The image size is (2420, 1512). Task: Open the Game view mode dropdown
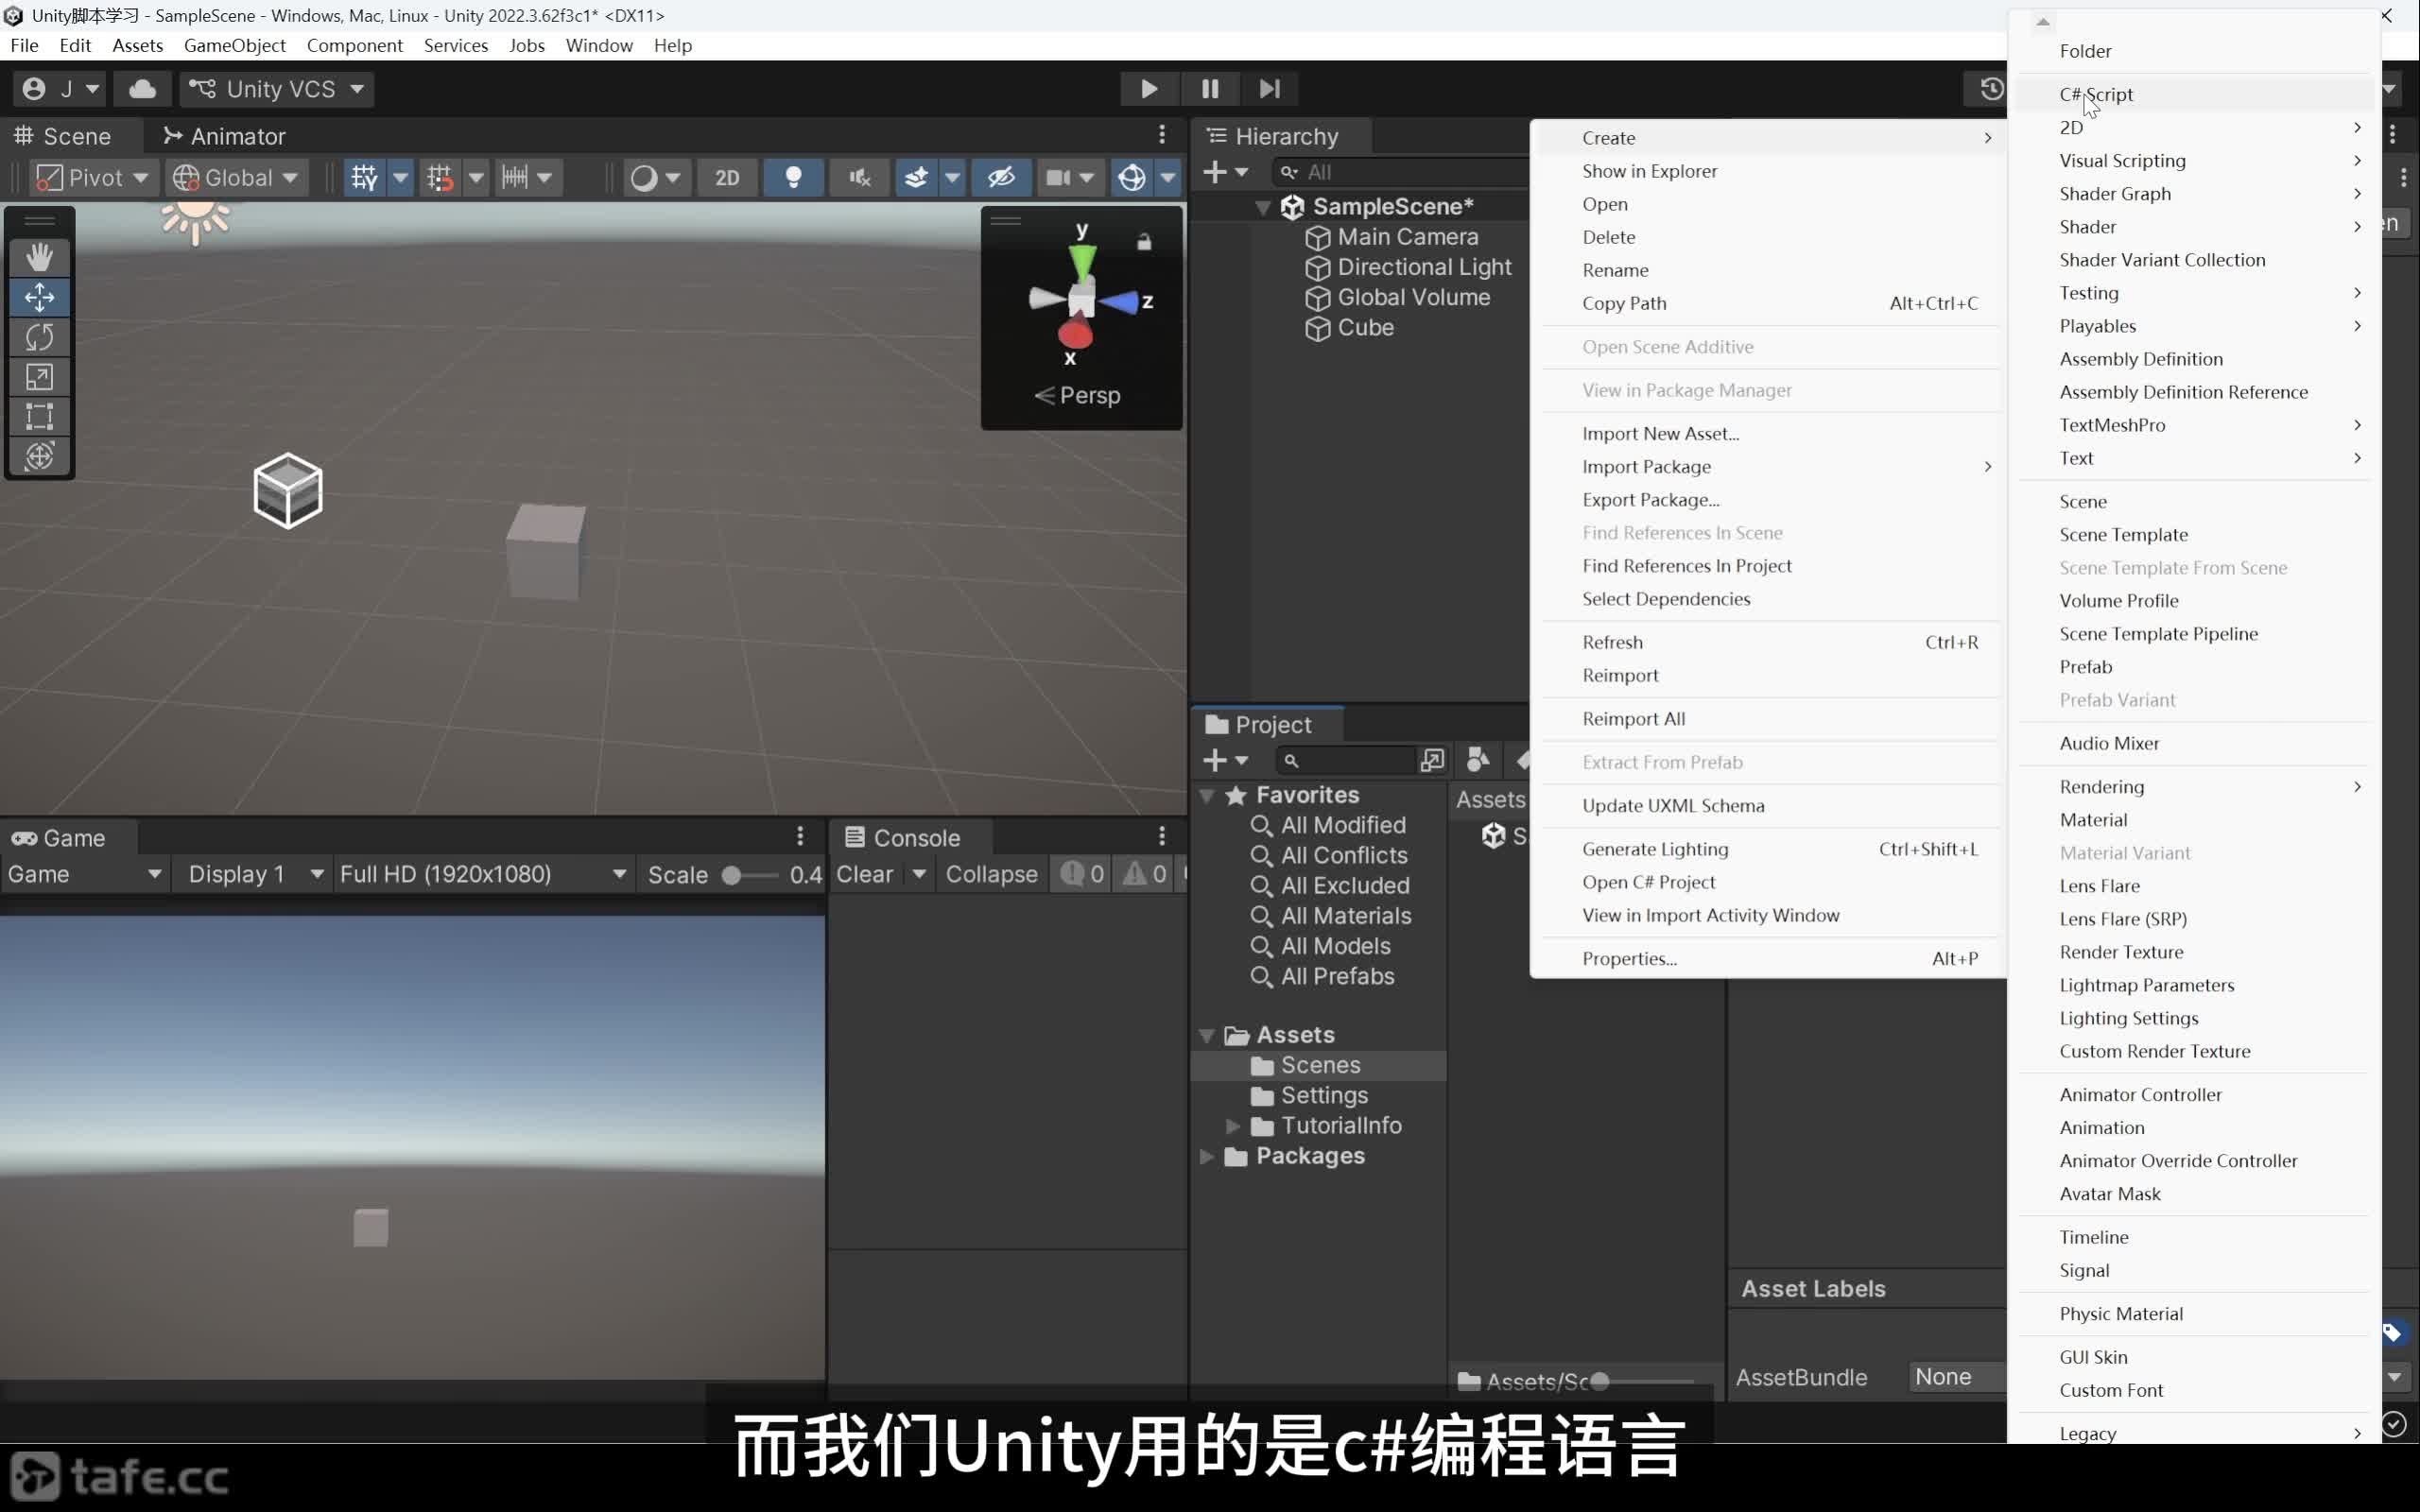84,874
